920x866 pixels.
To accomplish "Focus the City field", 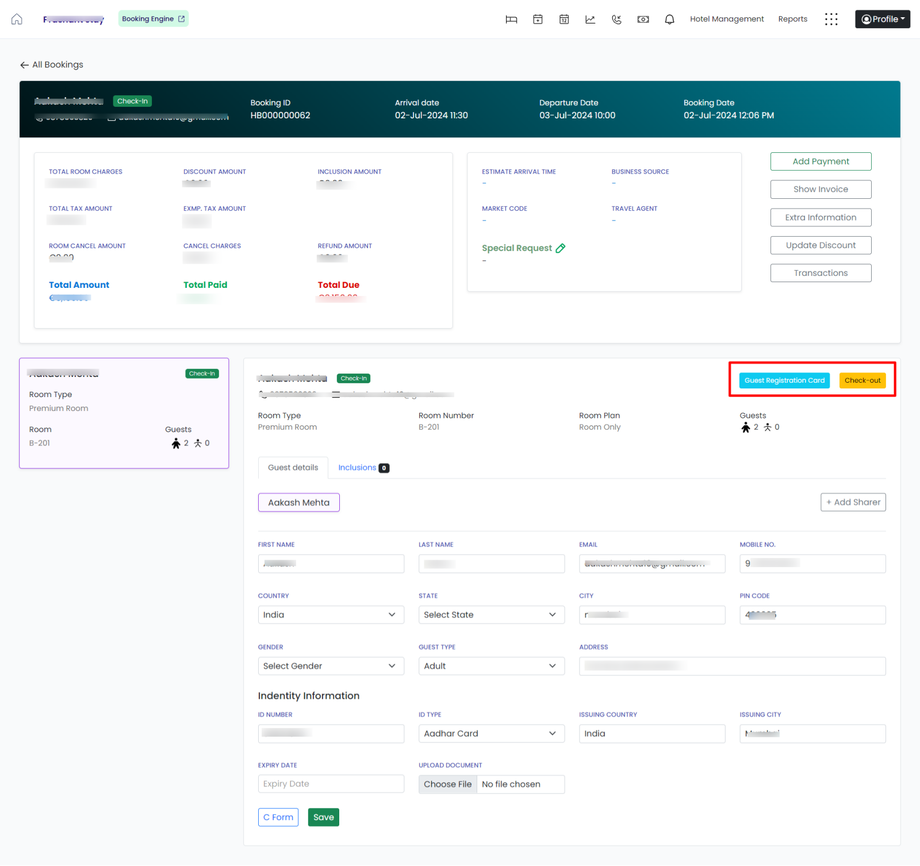I will tap(652, 615).
